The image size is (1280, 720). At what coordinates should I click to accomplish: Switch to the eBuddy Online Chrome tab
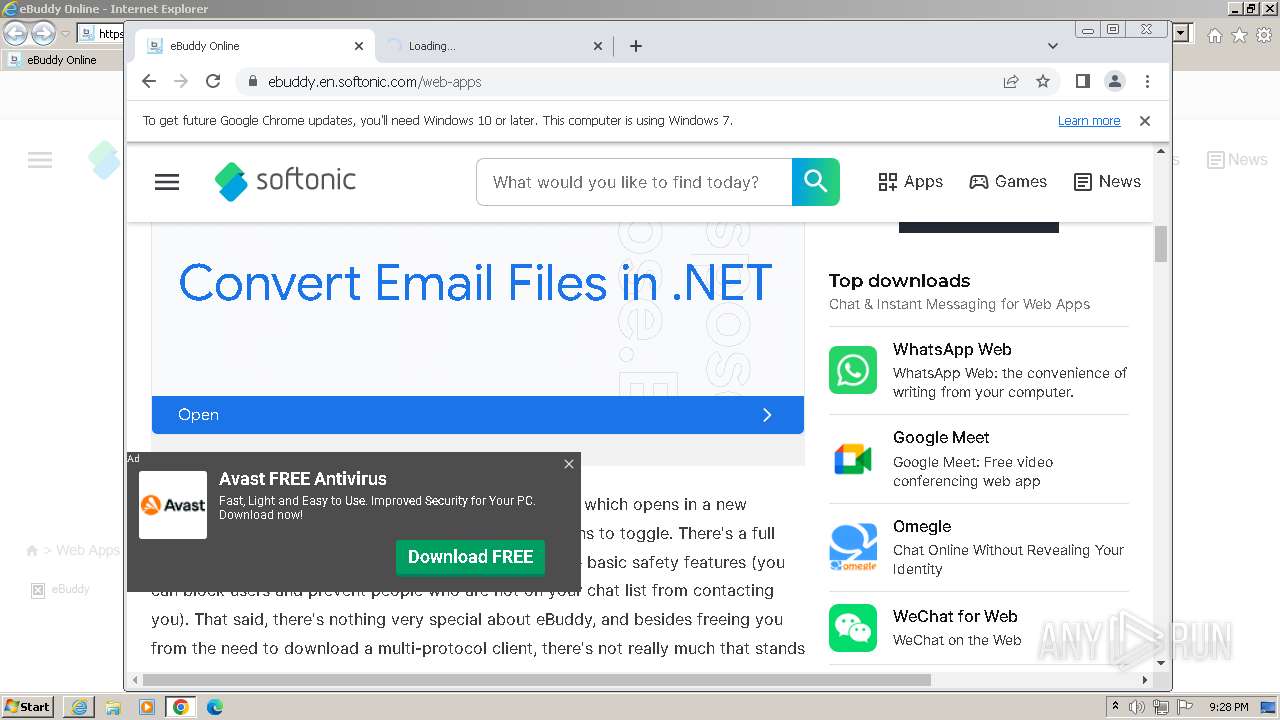coord(255,46)
